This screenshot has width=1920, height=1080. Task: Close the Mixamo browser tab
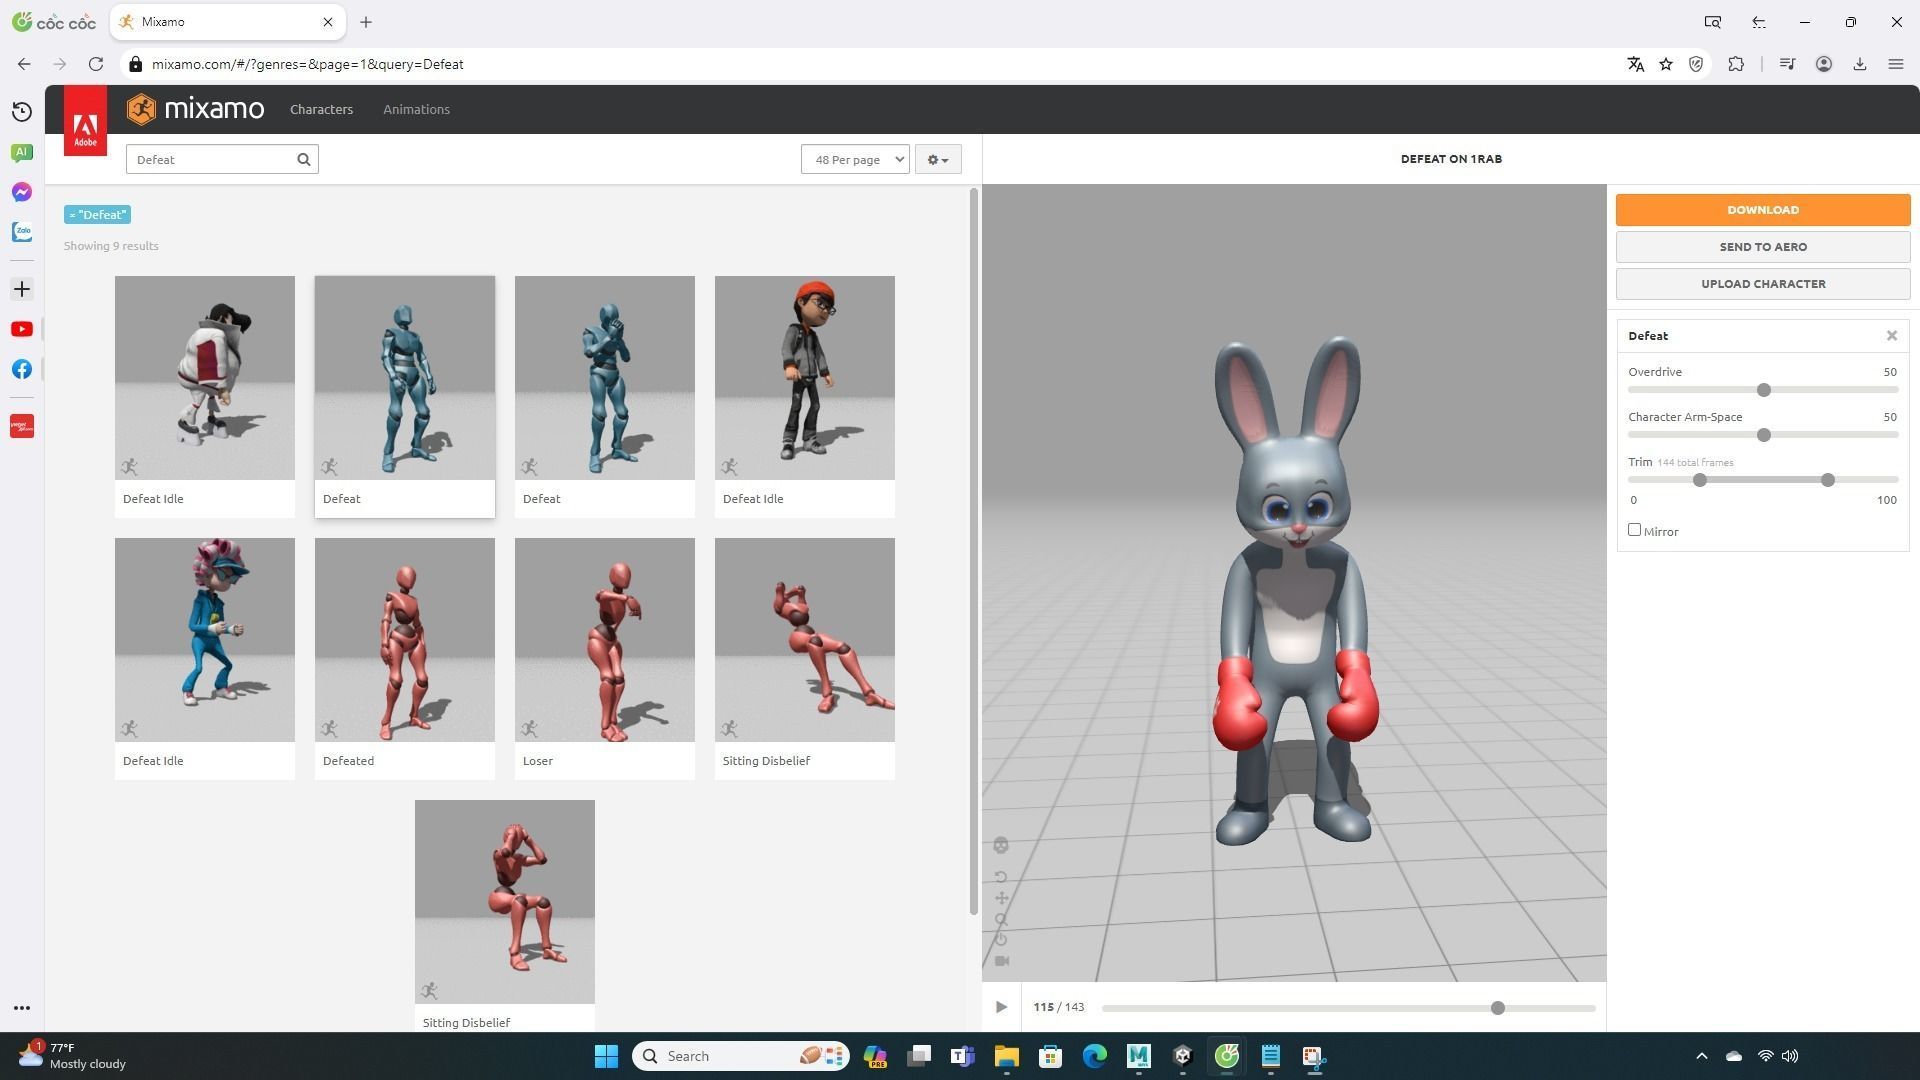327,22
